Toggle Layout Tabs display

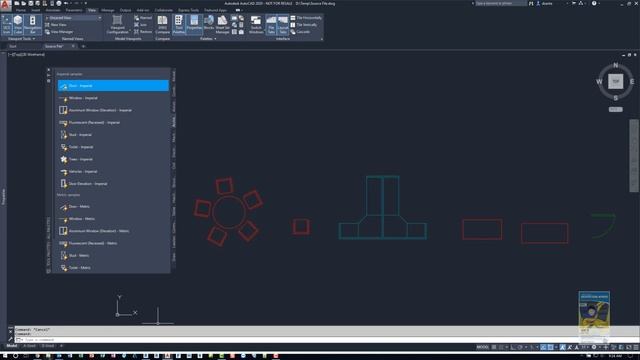coord(283,25)
